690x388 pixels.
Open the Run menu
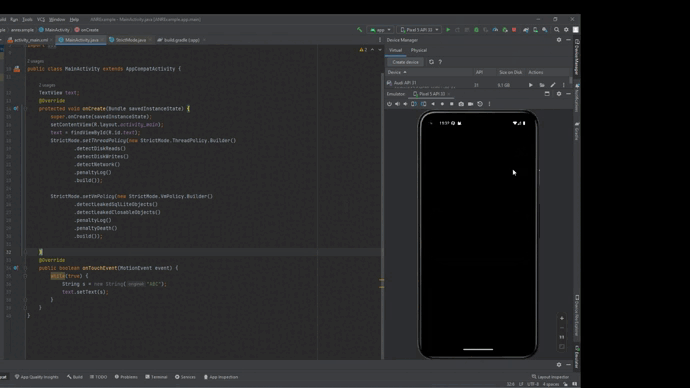coord(14,19)
